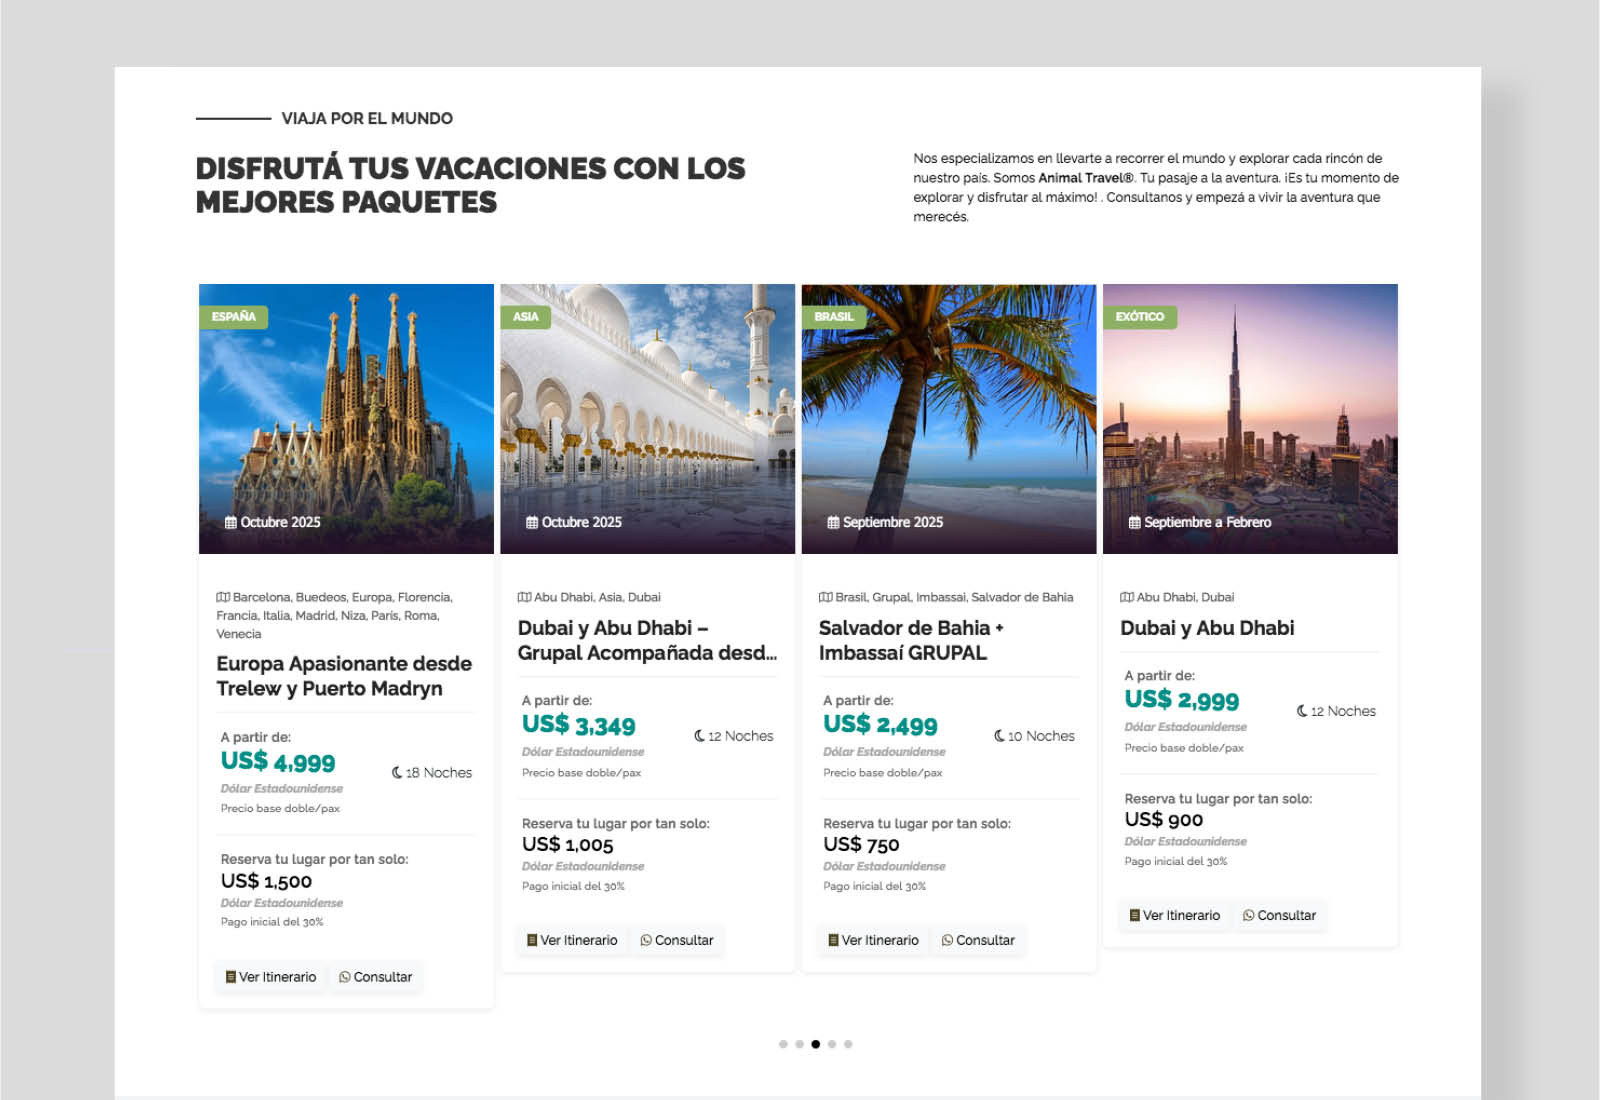Click WhatsApp icon on Europa Apasionante card
Viewport: 1600px width, 1100px height.
coord(344,977)
